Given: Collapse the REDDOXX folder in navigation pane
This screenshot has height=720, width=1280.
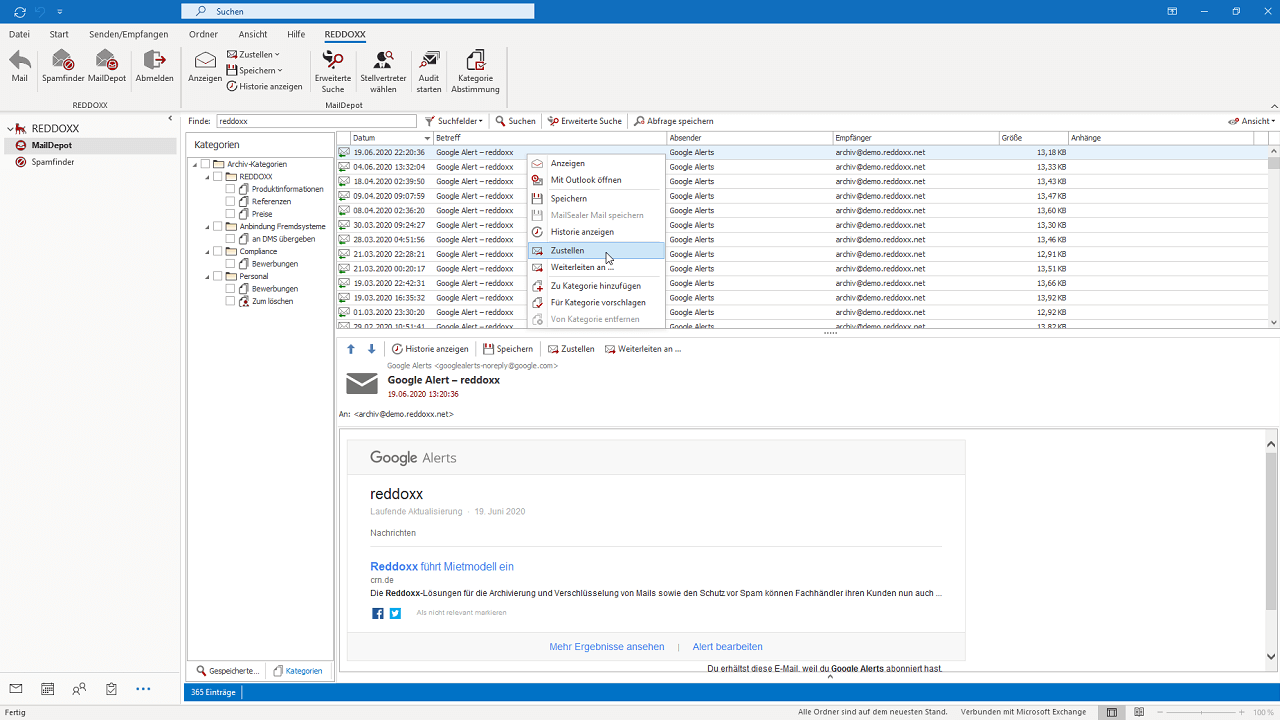Looking at the screenshot, I should pos(11,129).
